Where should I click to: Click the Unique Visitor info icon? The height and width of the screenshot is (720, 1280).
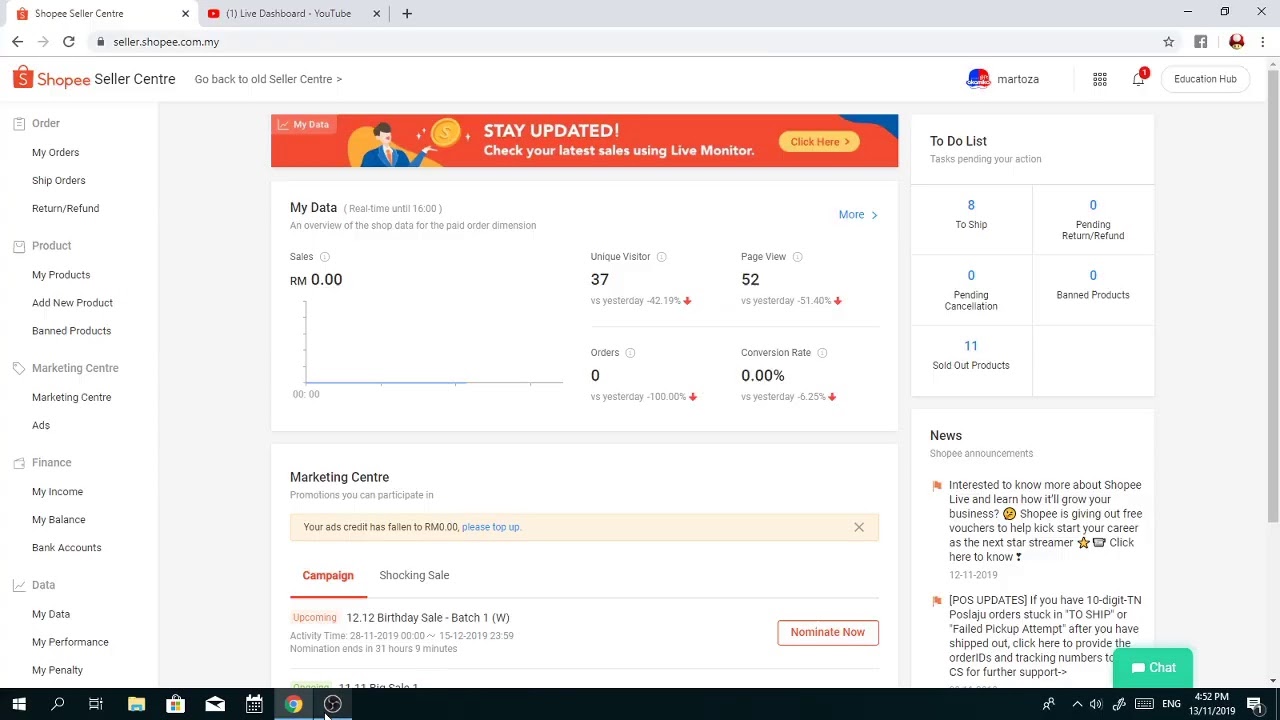pyautogui.click(x=661, y=257)
